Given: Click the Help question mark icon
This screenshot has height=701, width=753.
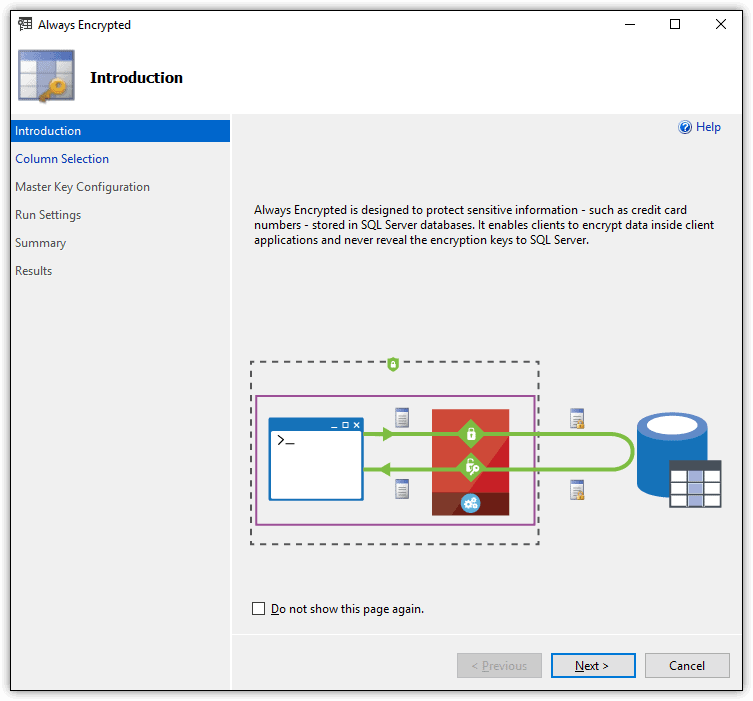Looking at the screenshot, I should click(x=685, y=127).
